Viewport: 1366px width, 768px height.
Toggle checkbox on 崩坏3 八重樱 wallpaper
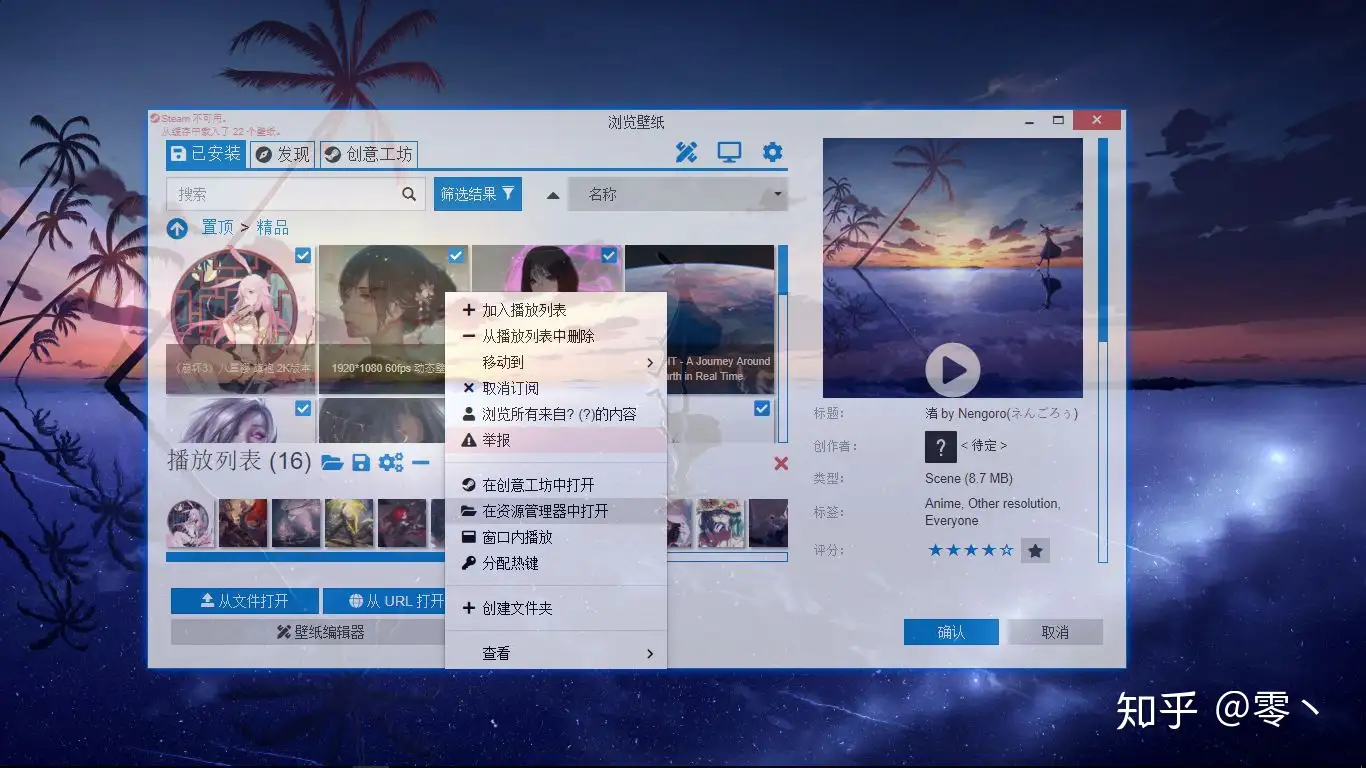pos(303,256)
